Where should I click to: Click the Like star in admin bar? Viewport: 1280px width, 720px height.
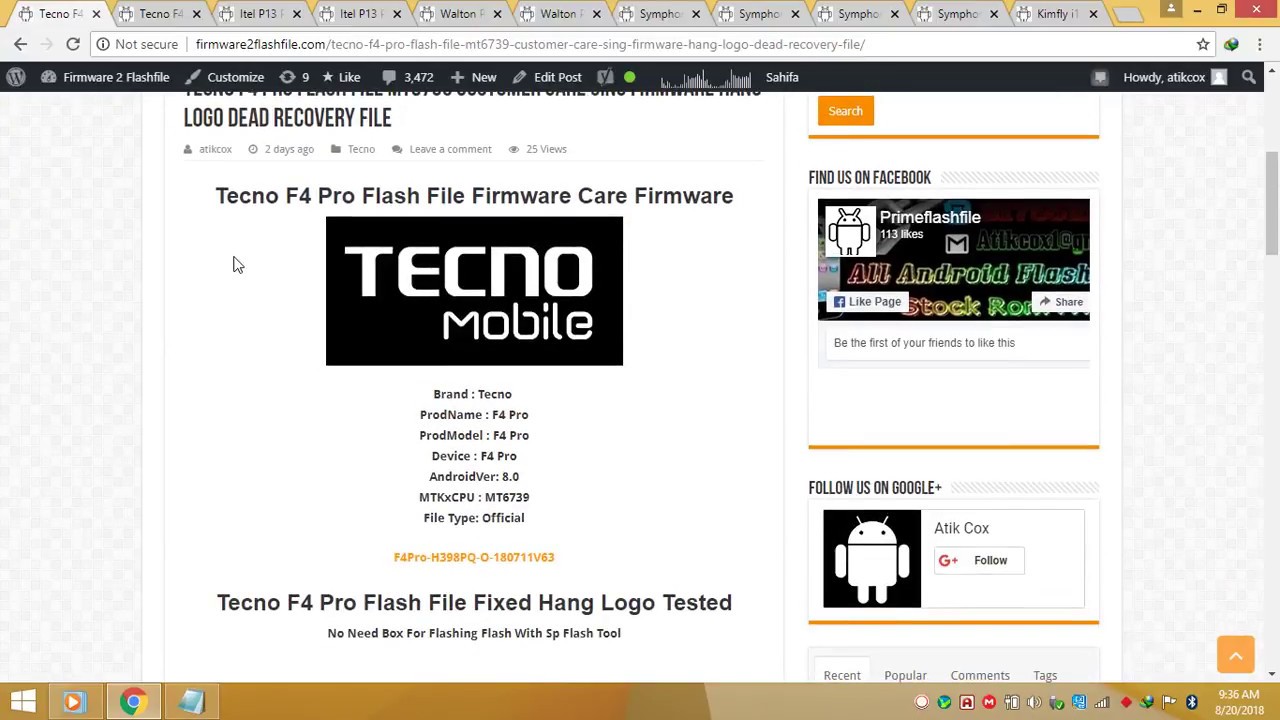click(x=340, y=77)
